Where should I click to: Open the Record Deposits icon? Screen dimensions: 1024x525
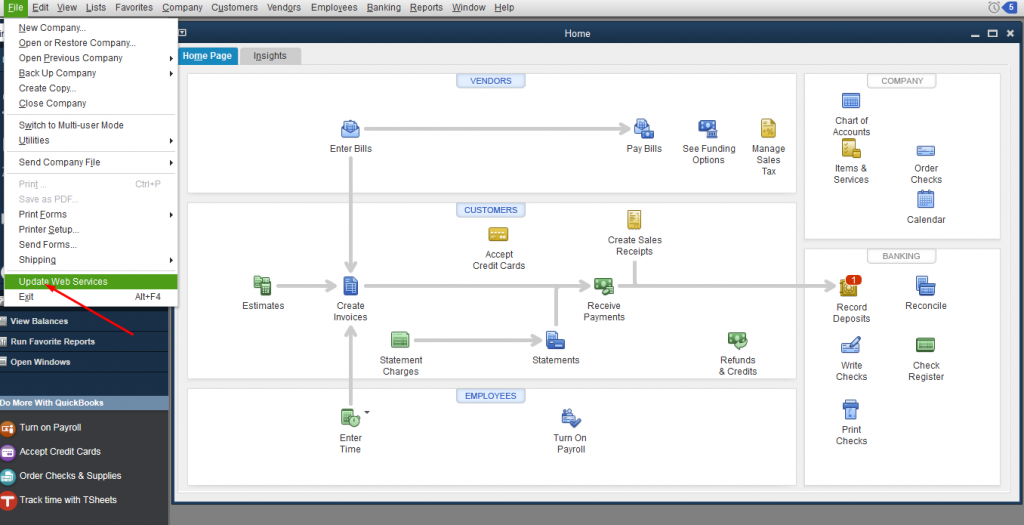click(851, 287)
